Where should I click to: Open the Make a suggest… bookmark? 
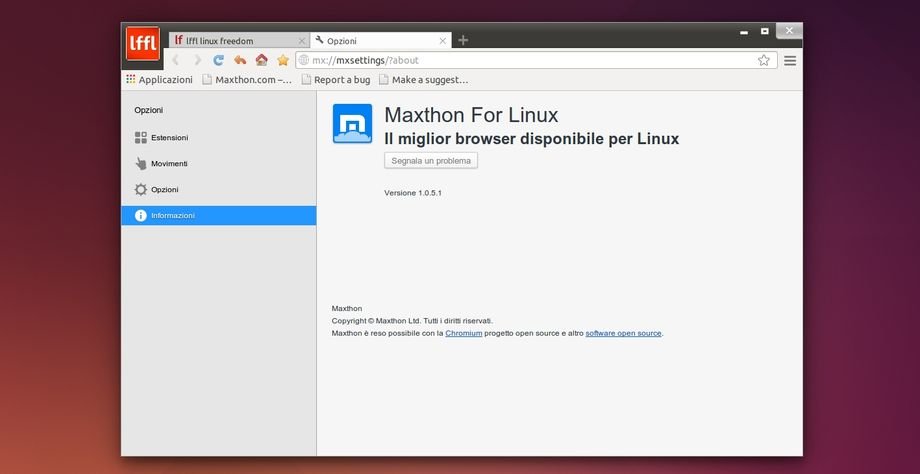pos(424,79)
